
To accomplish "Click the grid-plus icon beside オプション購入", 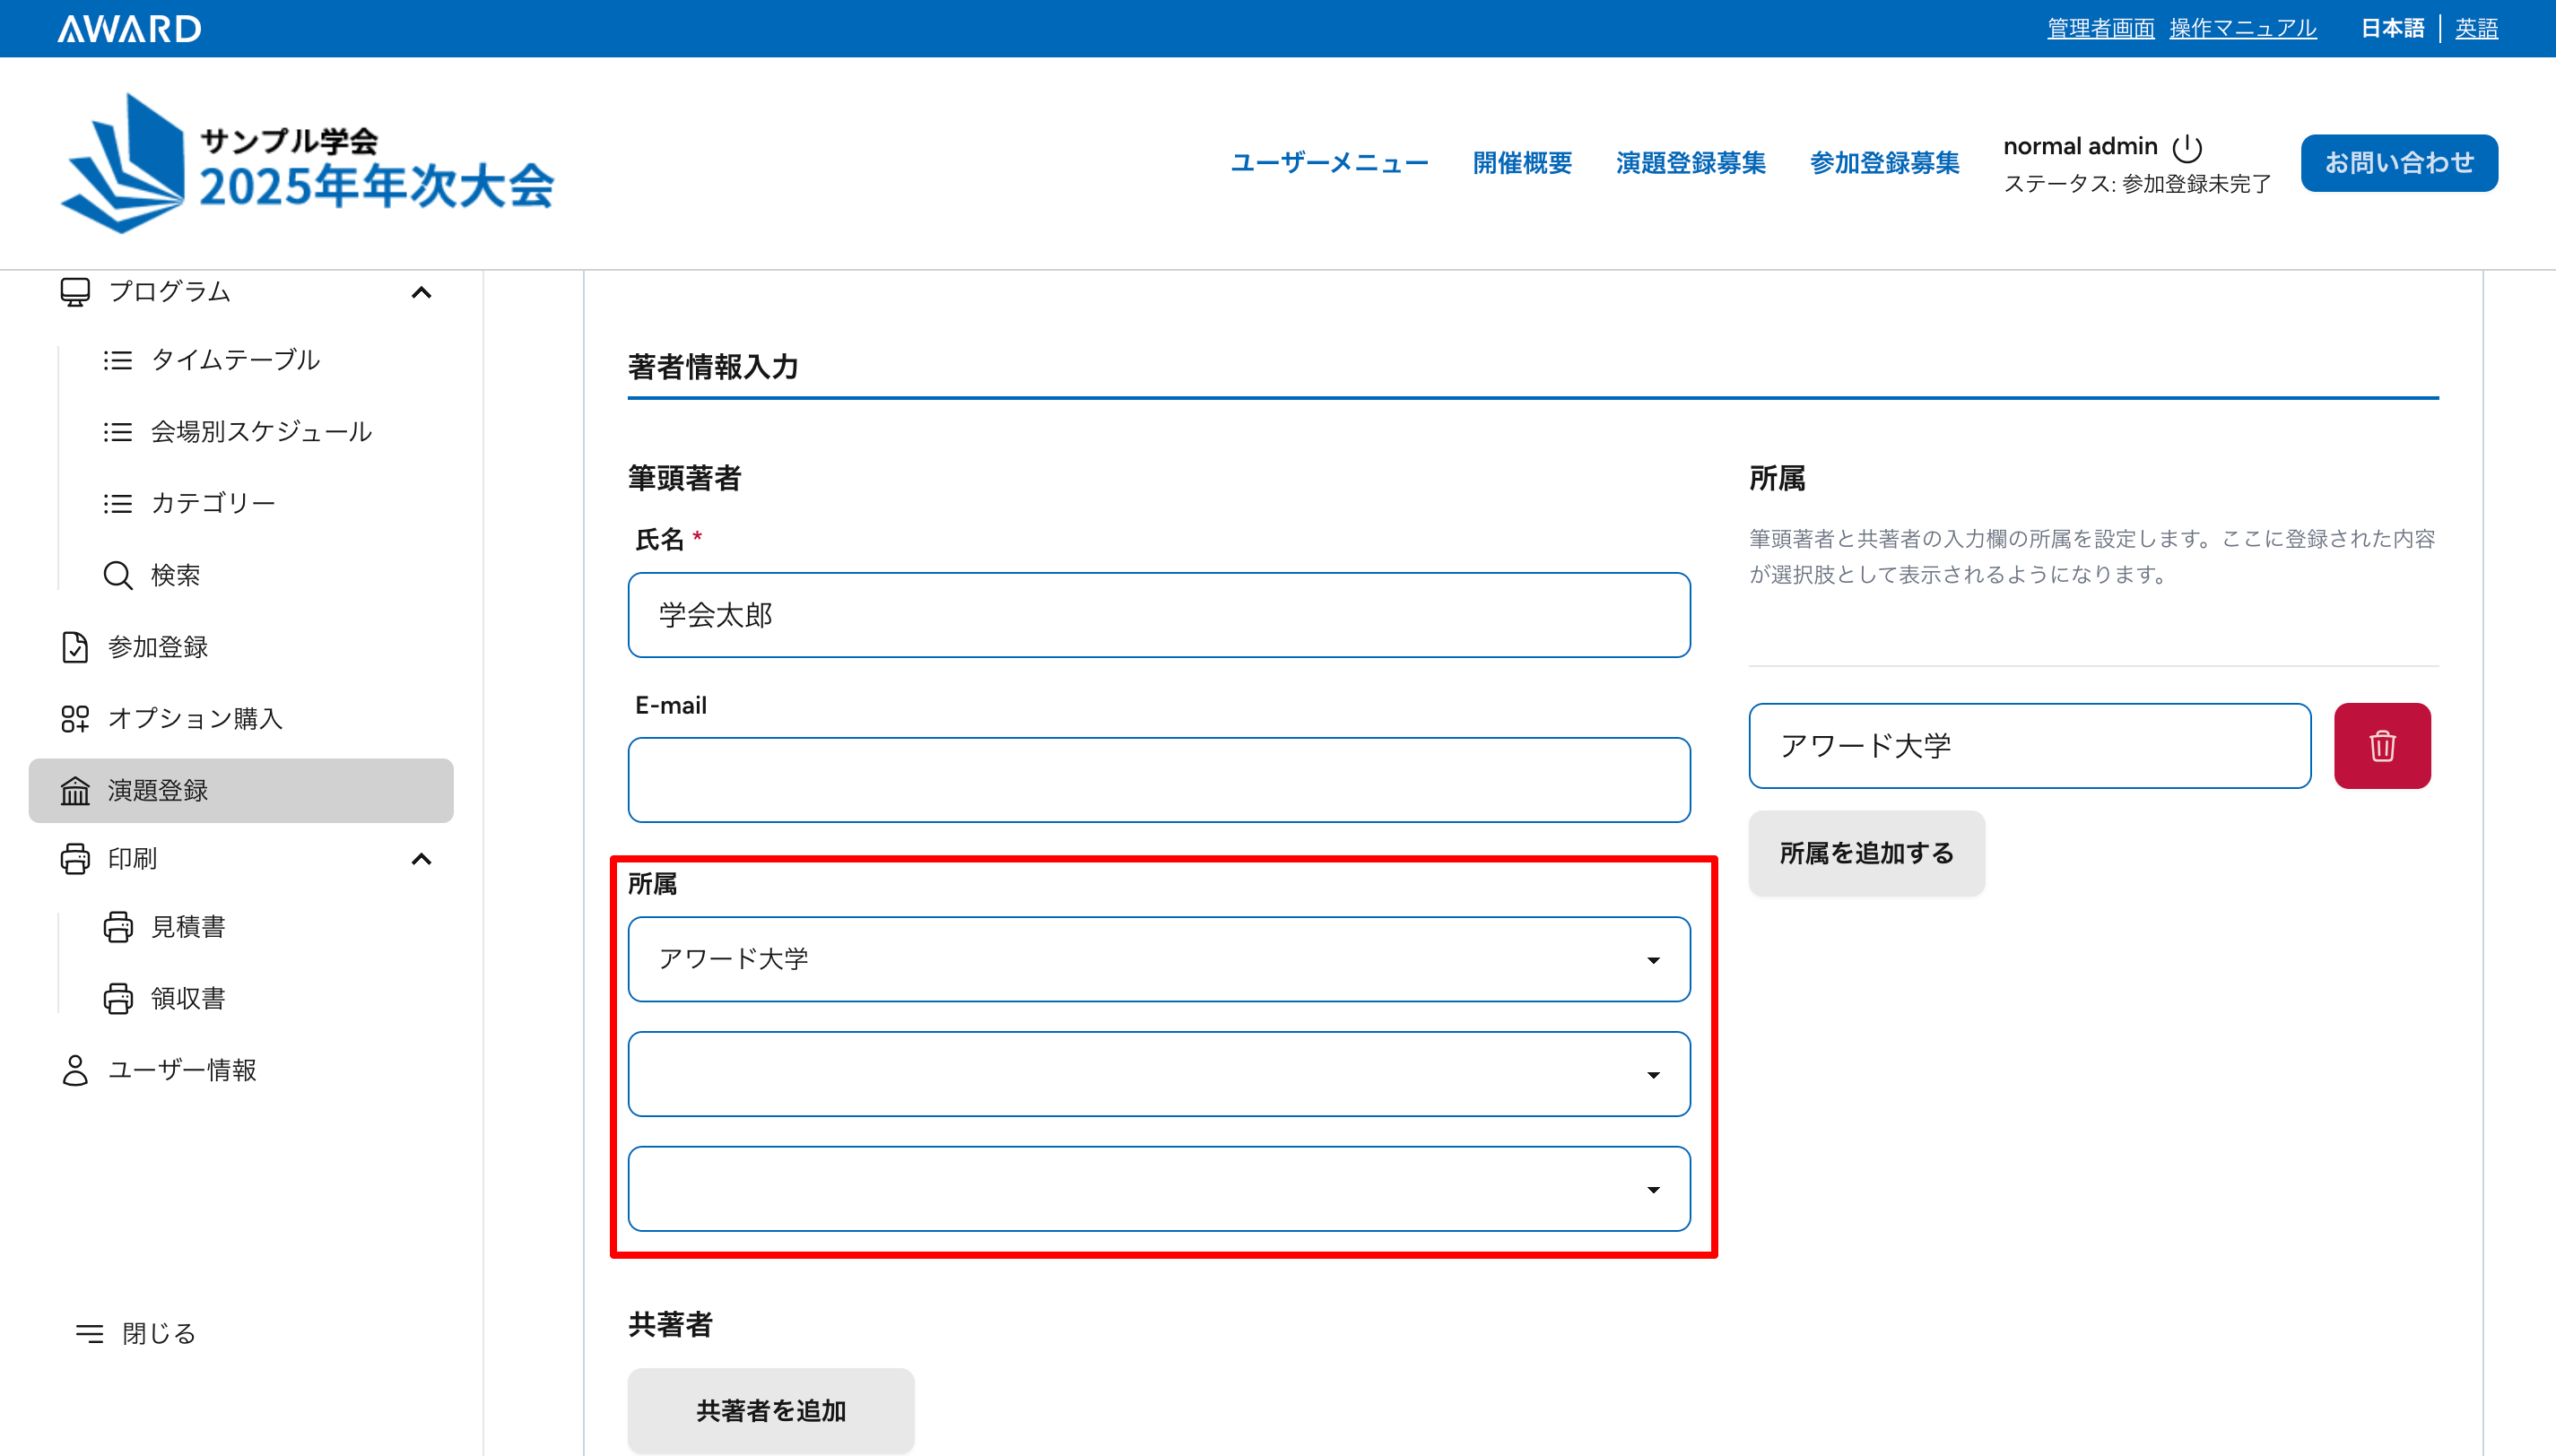I will (x=75, y=718).
